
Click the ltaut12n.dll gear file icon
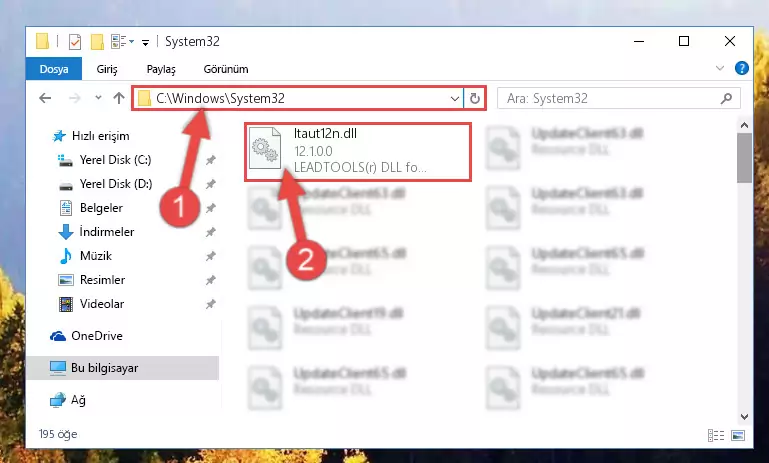(265, 148)
